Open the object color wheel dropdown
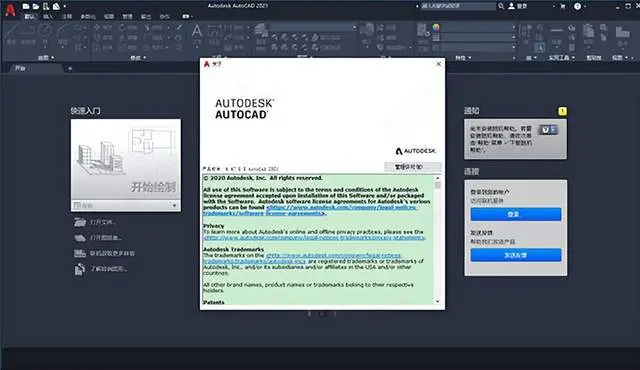The width and height of the screenshot is (640, 370). [436, 28]
